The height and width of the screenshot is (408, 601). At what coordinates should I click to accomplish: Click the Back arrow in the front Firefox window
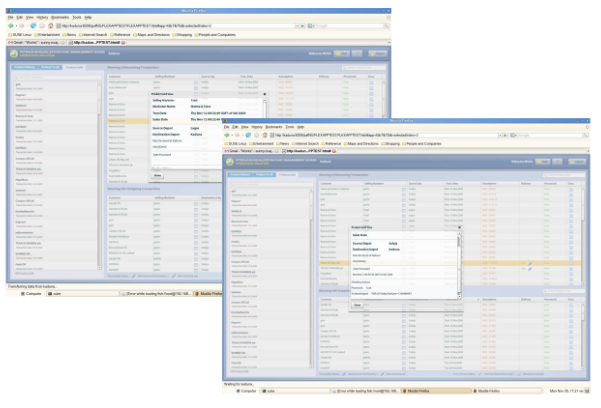[x=228, y=134]
